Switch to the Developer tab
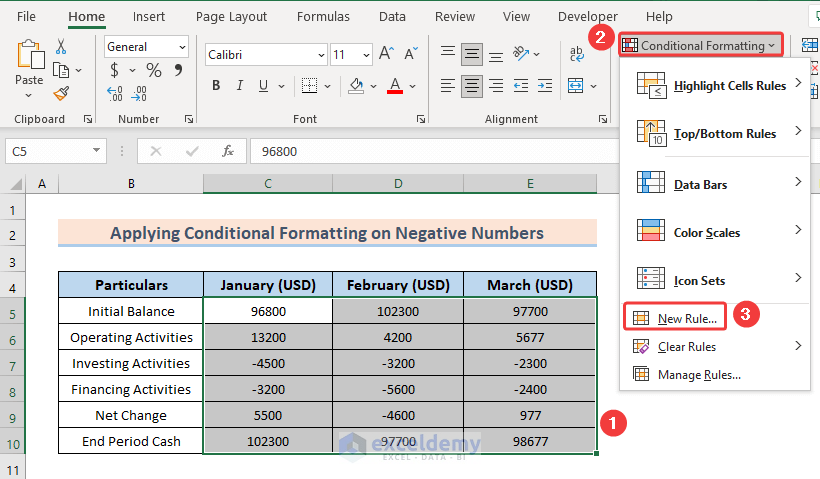The height and width of the screenshot is (479, 820). point(588,17)
